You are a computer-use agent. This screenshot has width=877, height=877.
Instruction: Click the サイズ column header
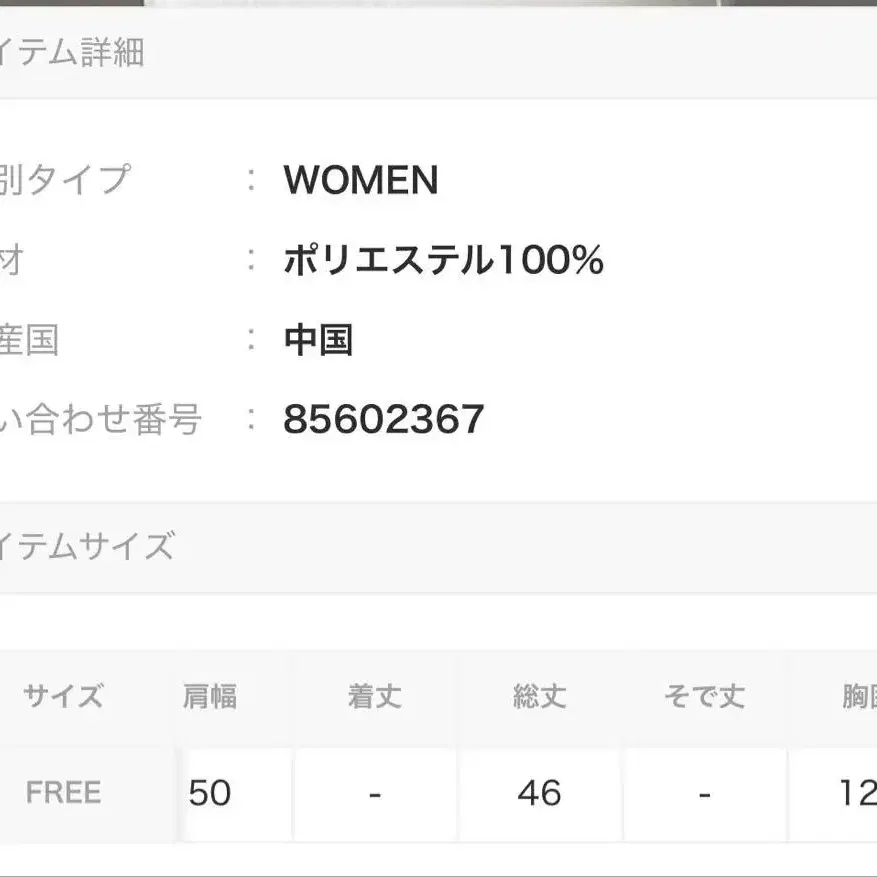(63, 696)
